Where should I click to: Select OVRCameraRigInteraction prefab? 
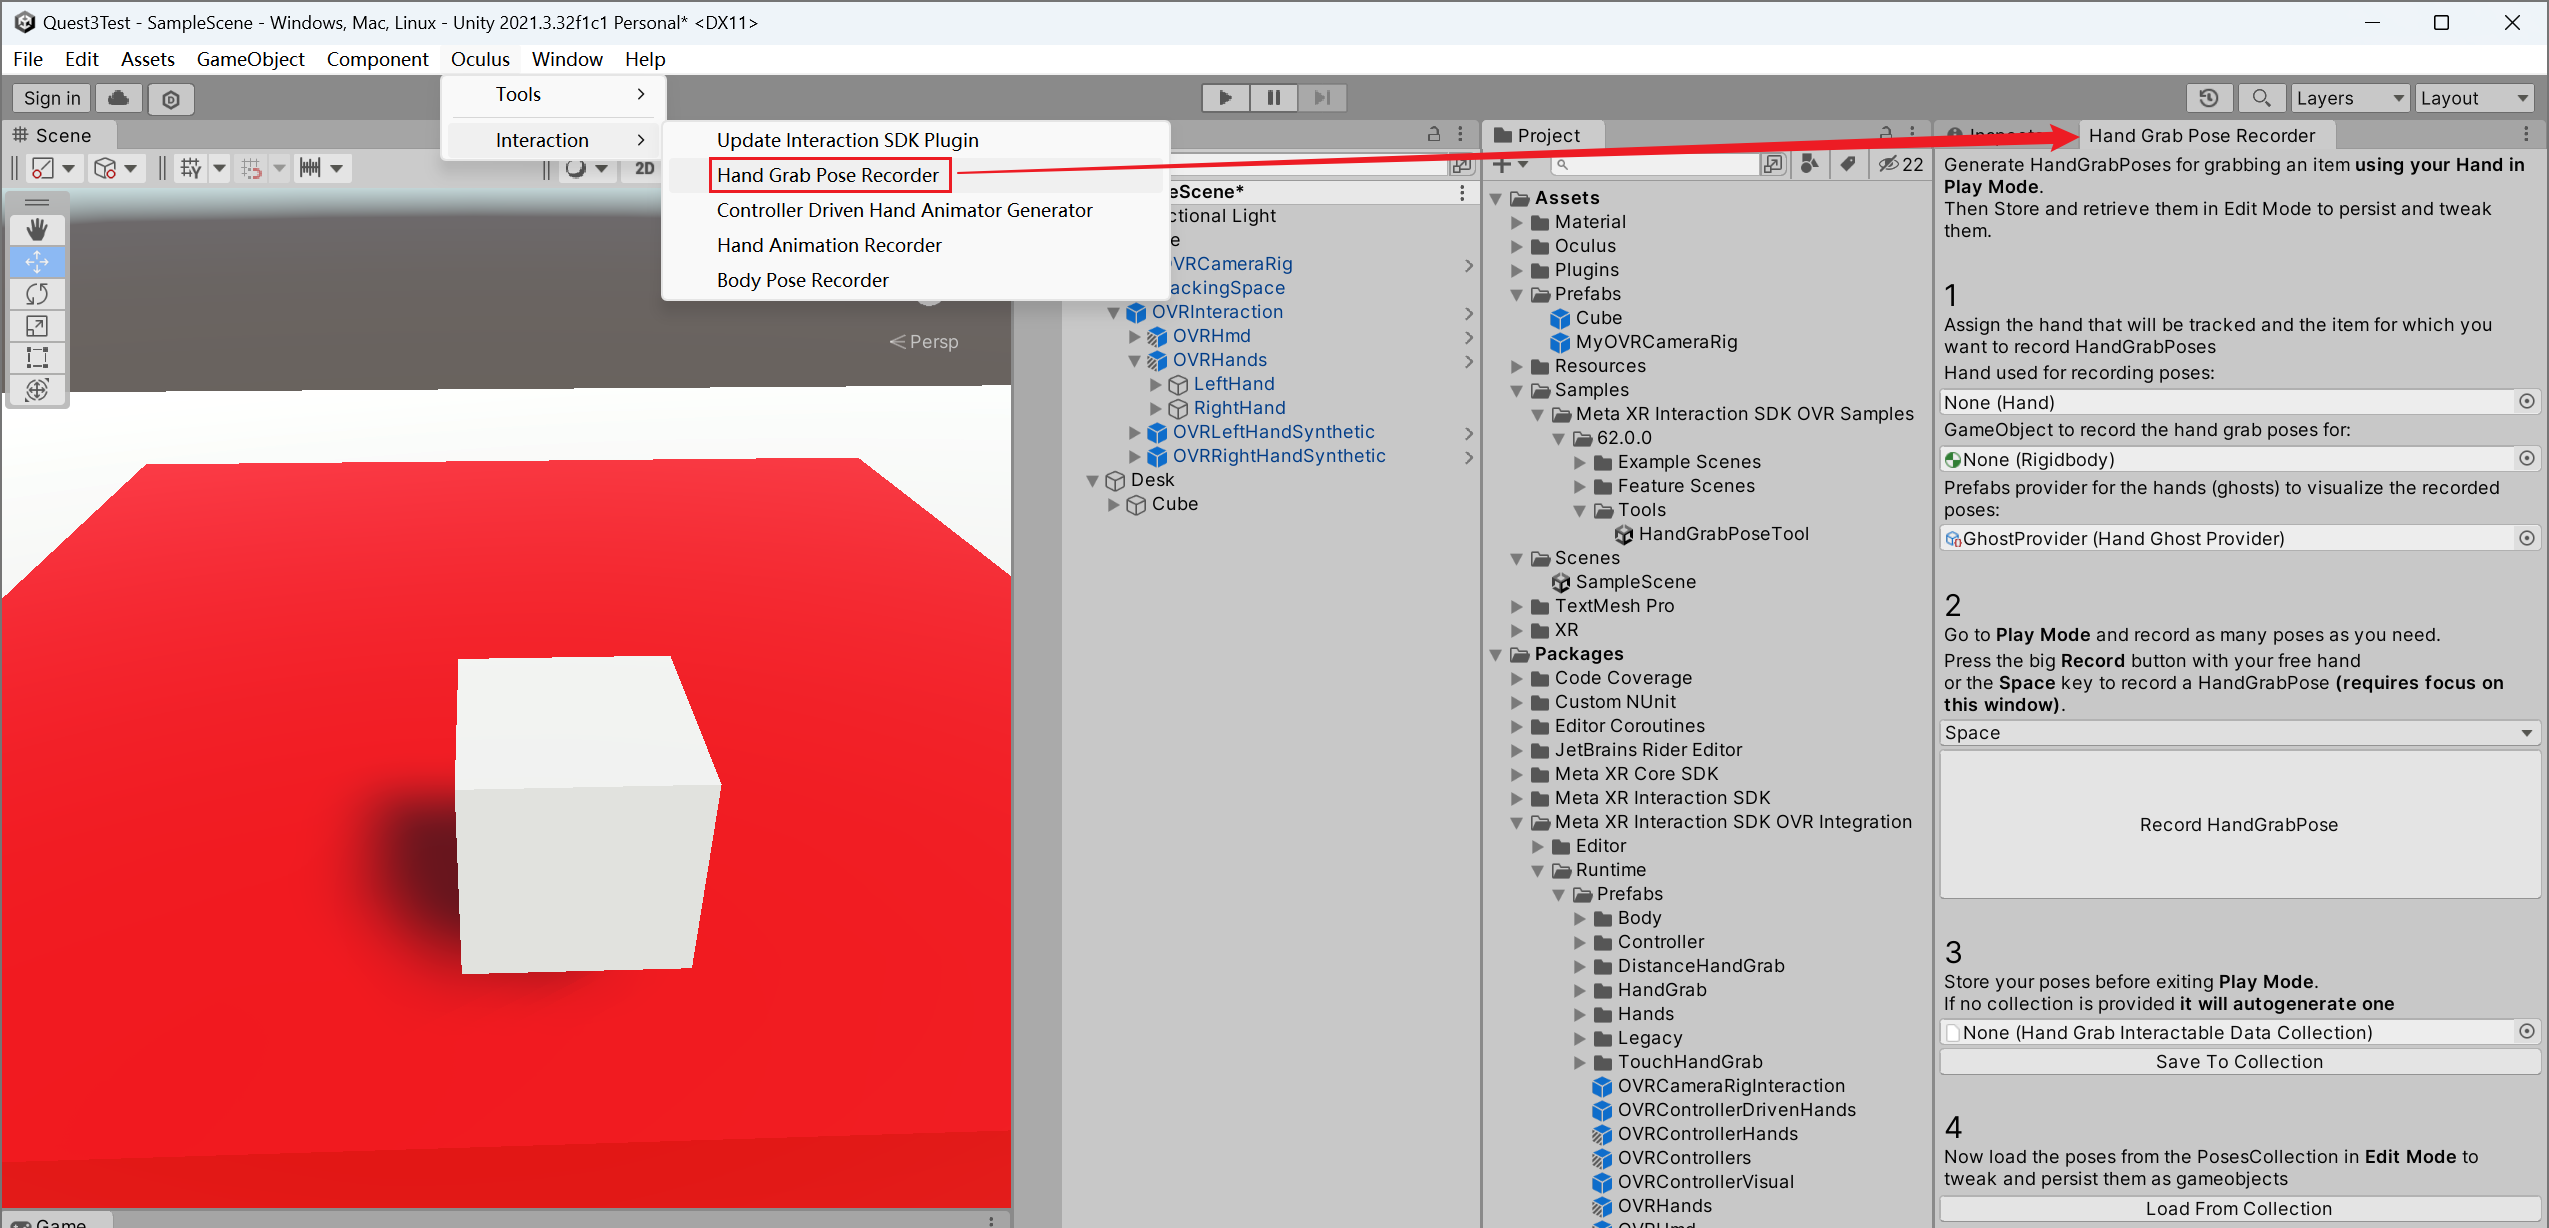(1718, 1086)
